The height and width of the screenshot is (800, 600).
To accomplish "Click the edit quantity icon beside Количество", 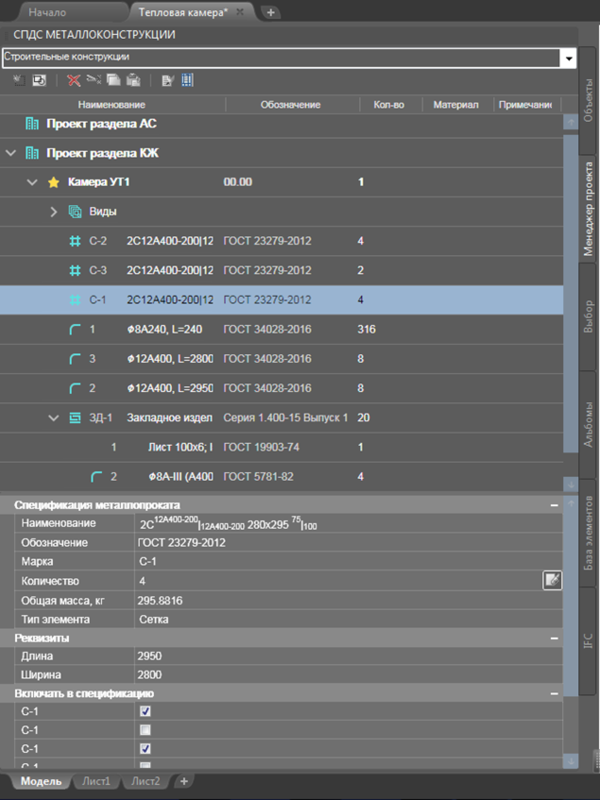I will coord(551,579).
